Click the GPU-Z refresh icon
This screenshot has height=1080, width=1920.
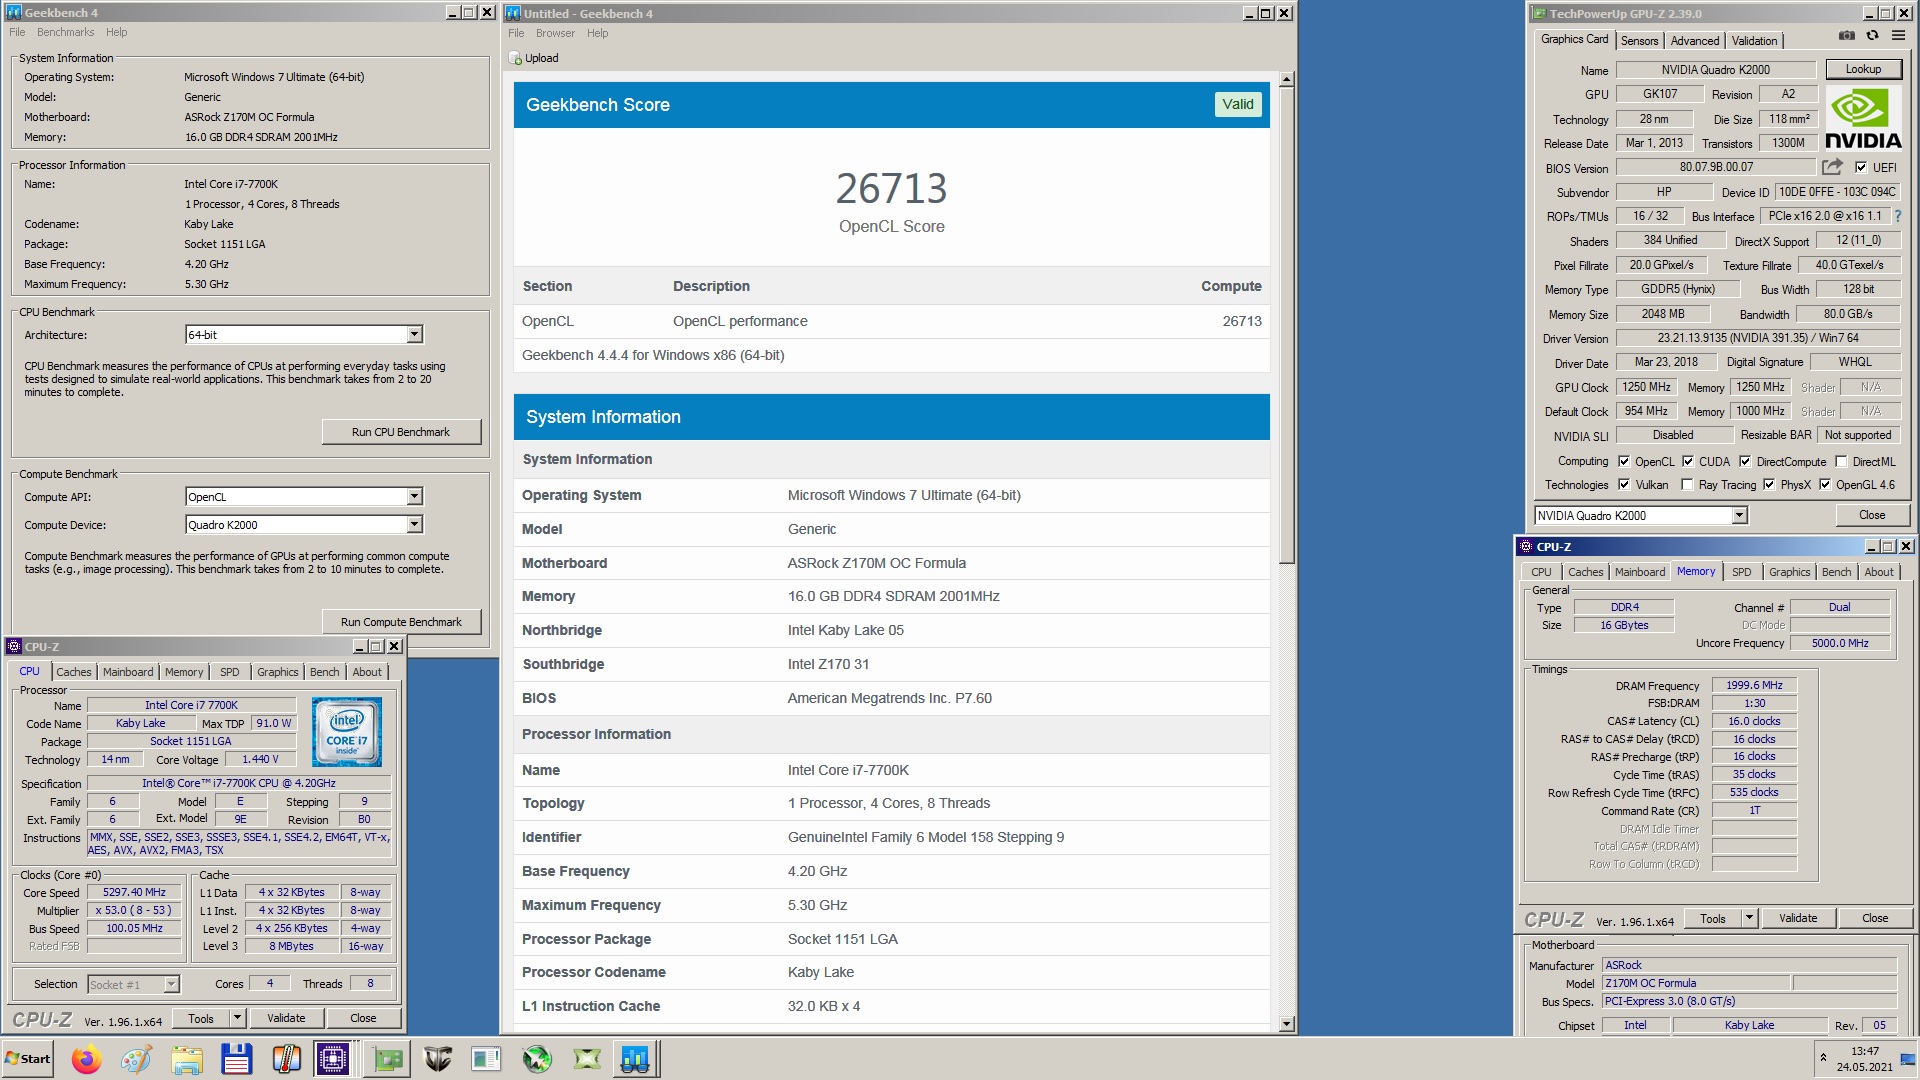[x=1872, y=36]
